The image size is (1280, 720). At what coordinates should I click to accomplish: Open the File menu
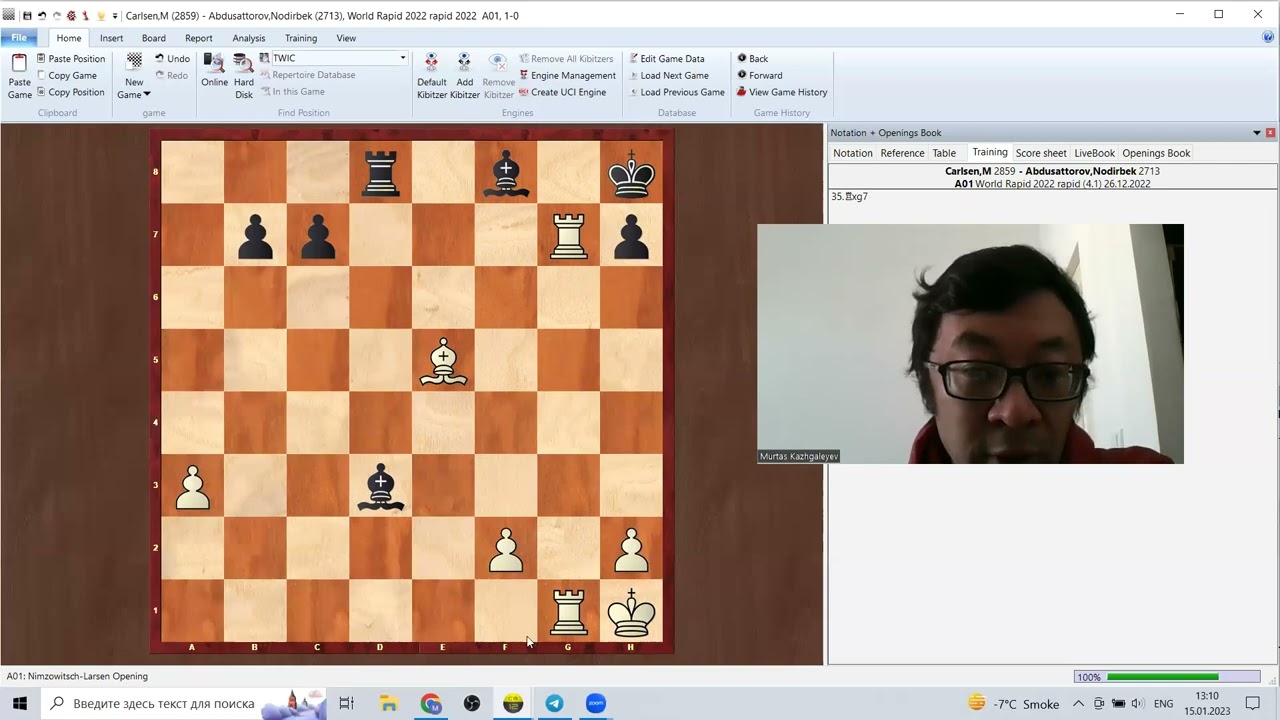tap(19, 38)
